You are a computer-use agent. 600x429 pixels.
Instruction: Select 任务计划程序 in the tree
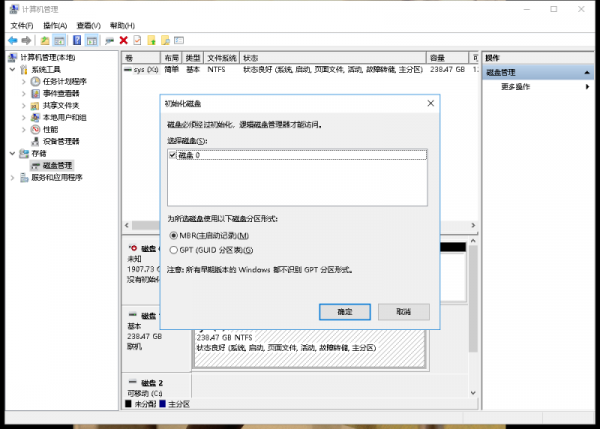pyautogui.click(x=65, y=81)
